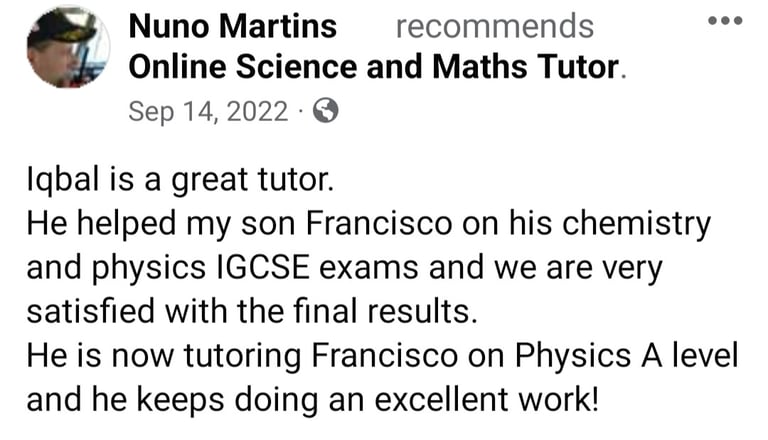Visit the Online Science and Maths Tutor page
Image resolution: width=768 pixels, height=440 pixels.
click(x=374, y=67)
